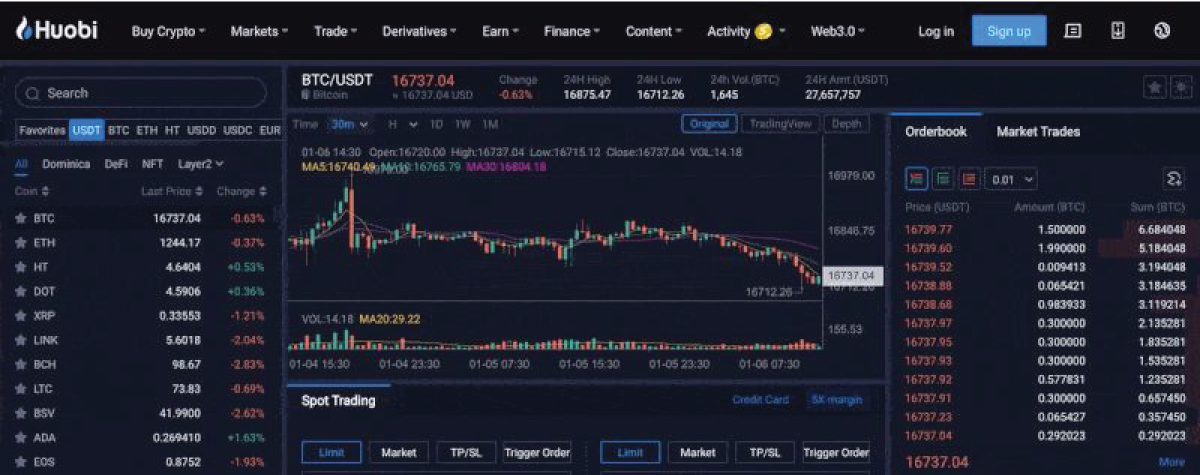Sort coin list by Coin name
The height and width of the screenshot is (475, 1200).
point(32,191)
